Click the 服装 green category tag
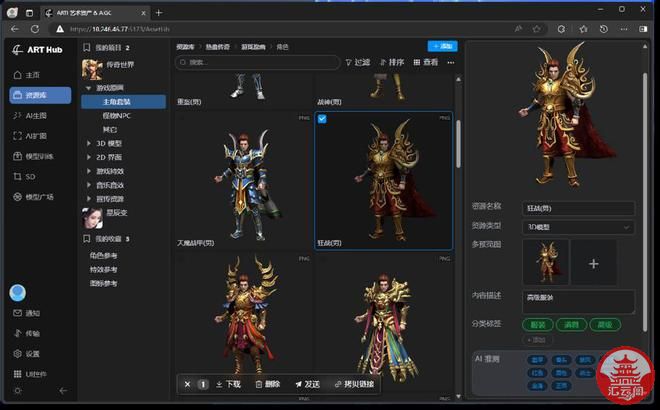The height and width of the screenshot is (410, 660). (x=538, y=325)
